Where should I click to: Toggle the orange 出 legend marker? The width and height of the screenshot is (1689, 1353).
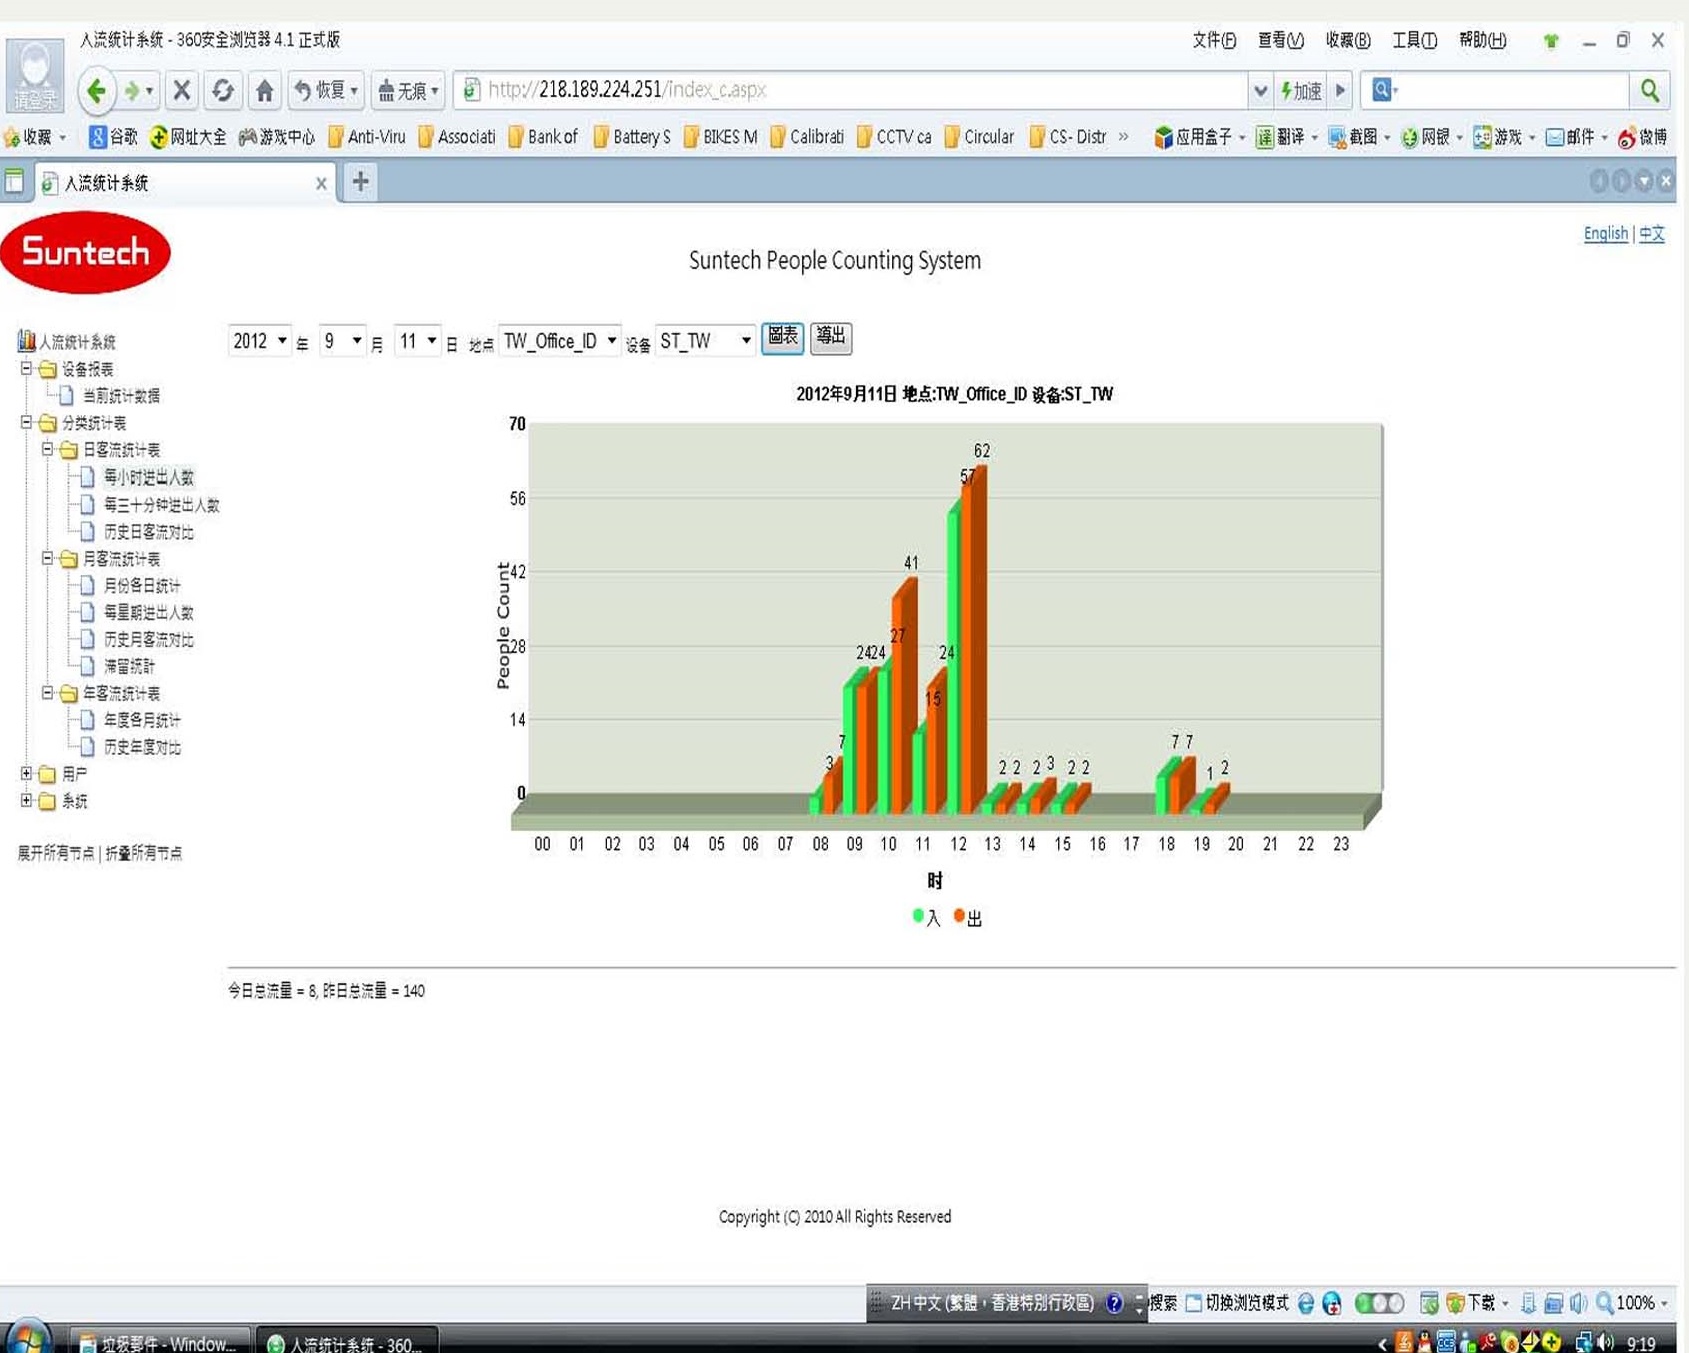[x=959, y=916]
